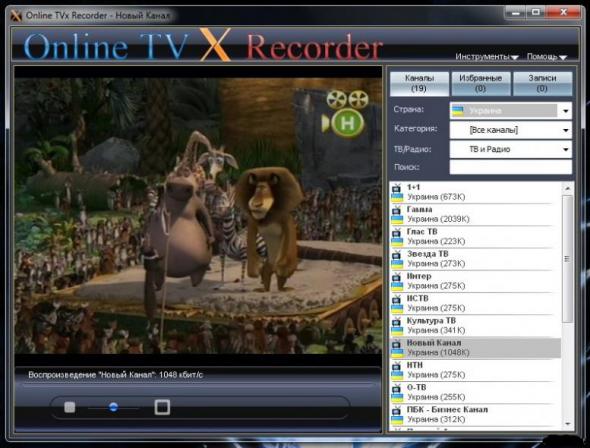Select the Звезда ТВ channel
Screen dimensions: 590x448
pos(475,259)
